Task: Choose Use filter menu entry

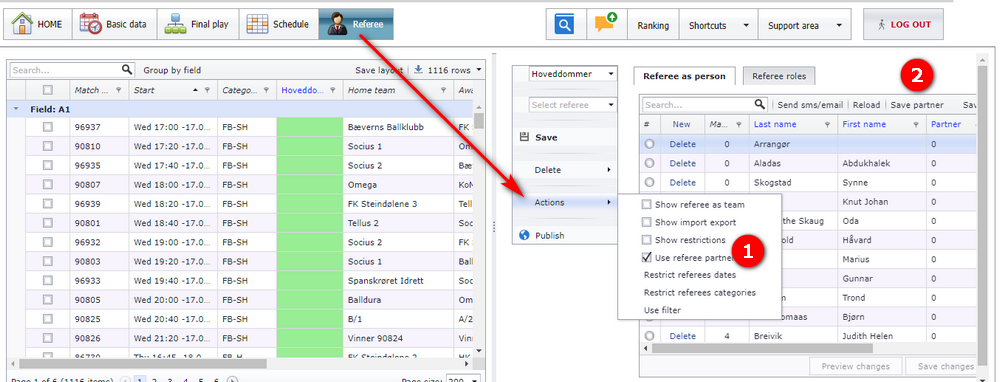Action: tap(662, 311)
